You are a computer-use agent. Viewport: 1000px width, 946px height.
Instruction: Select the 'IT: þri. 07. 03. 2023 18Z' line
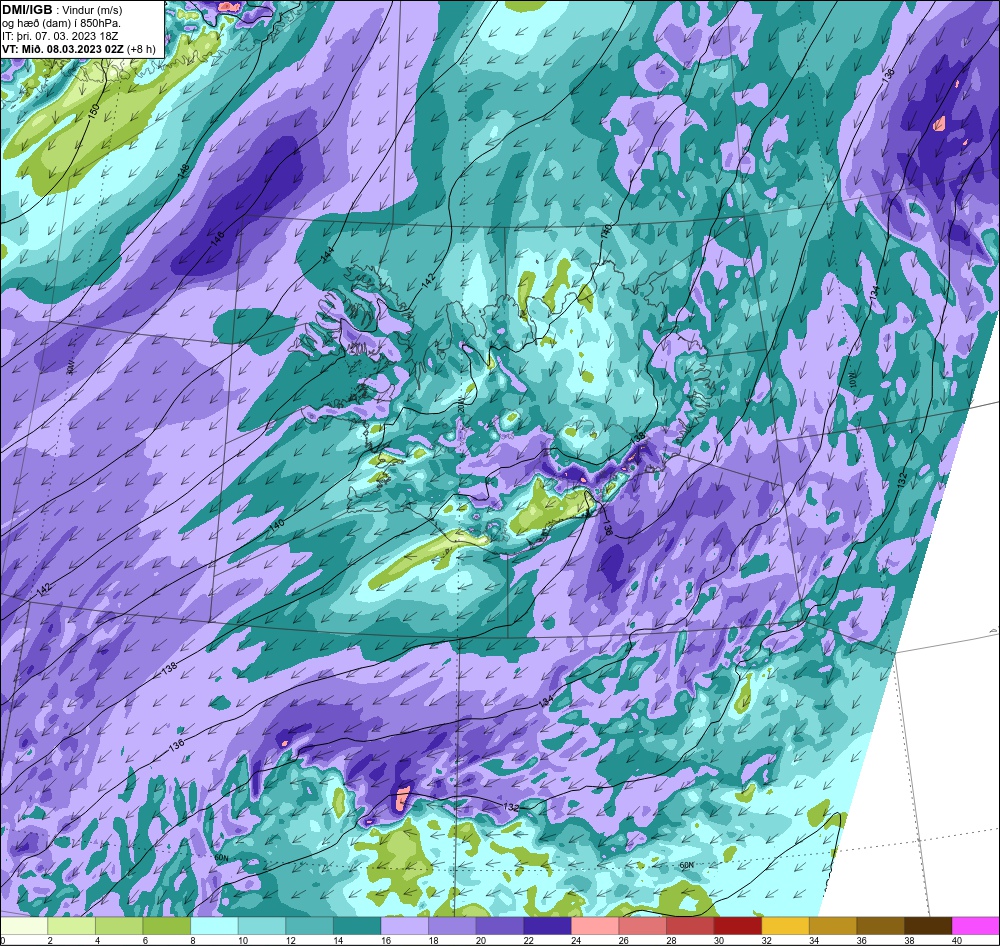pos(60,36)
